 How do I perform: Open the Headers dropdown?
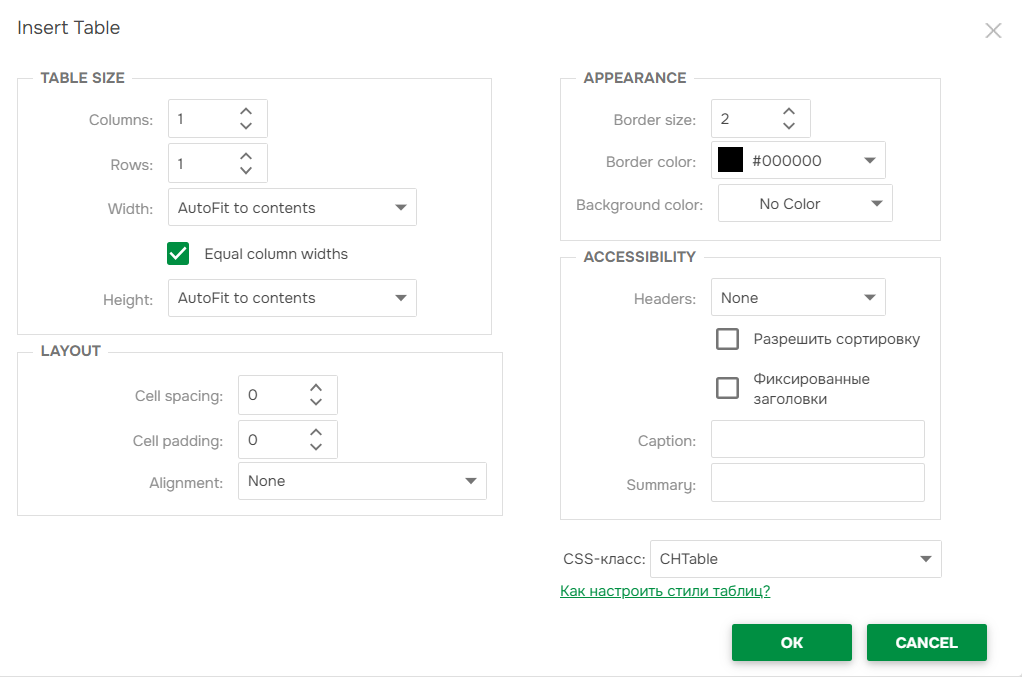coord(797,298)
